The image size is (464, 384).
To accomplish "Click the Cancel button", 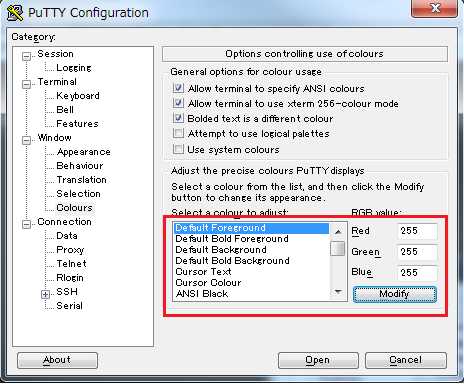I will coord(406,360).
